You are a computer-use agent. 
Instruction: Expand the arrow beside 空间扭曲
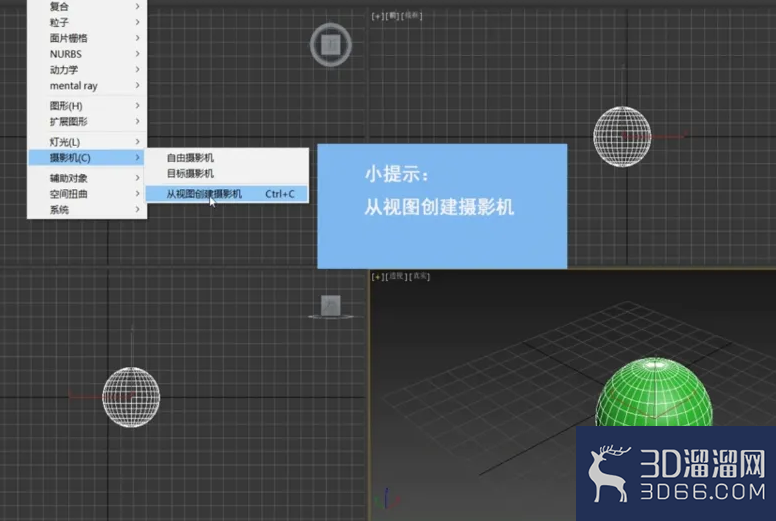(138, 193)
